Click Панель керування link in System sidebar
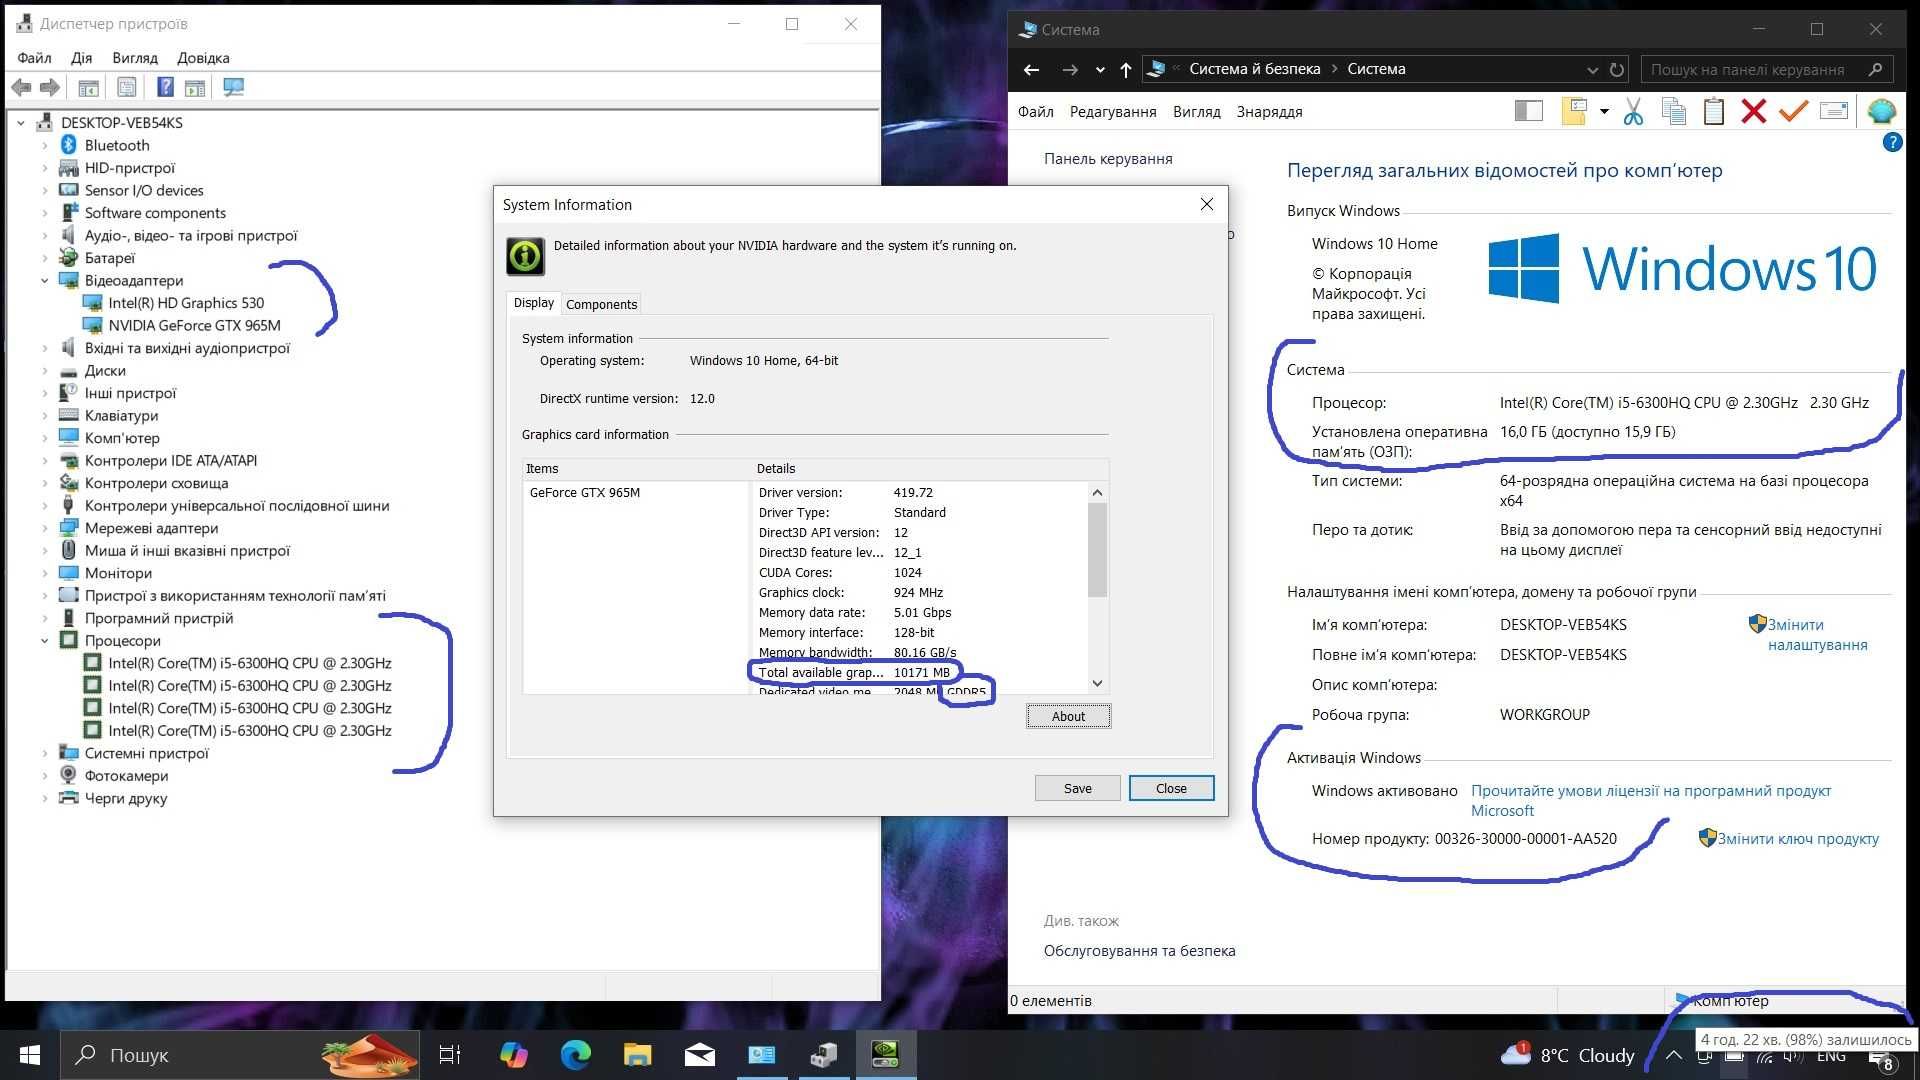Screen dimensions: 1920x1080 click(x=1108, y=159)
